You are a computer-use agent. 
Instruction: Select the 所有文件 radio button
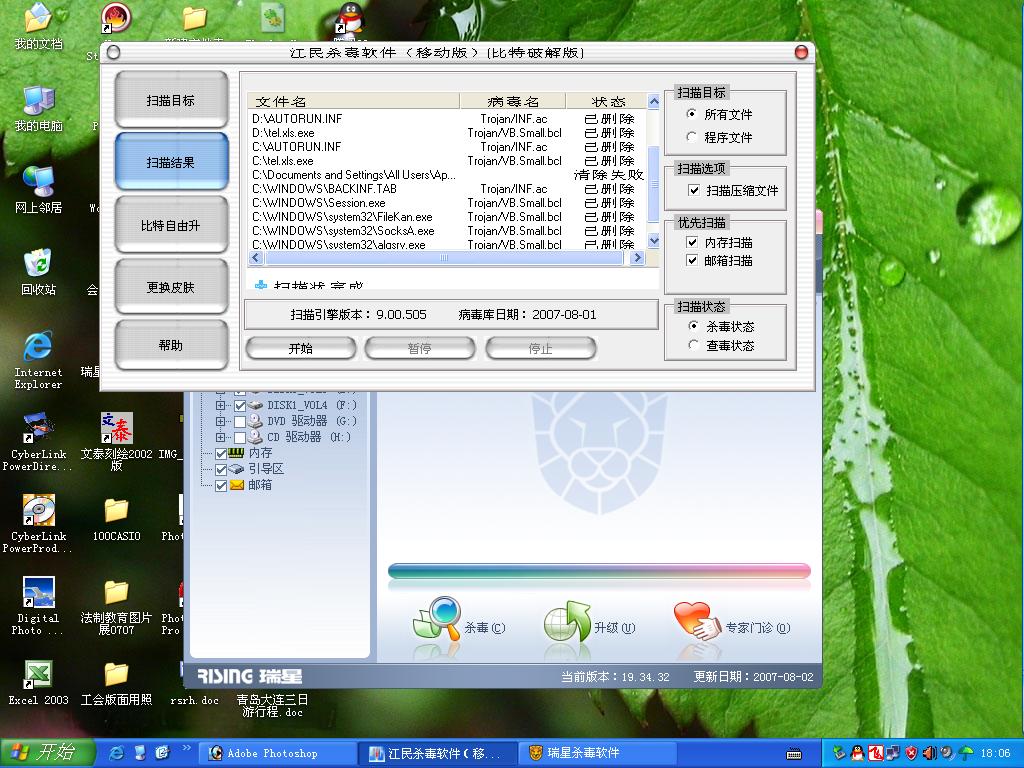click(x=692, y=114)
